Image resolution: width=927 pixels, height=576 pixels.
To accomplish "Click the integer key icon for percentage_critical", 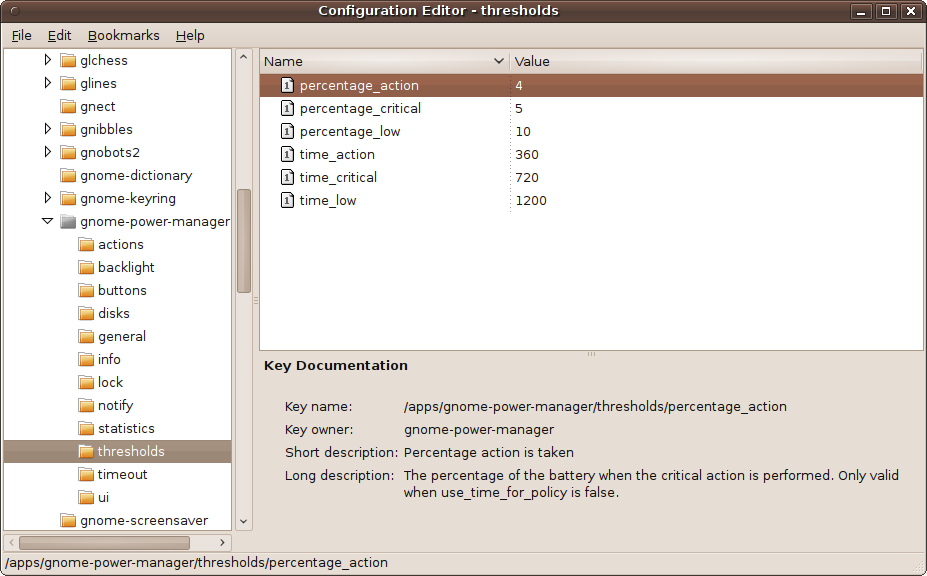I will pos(287,108).
